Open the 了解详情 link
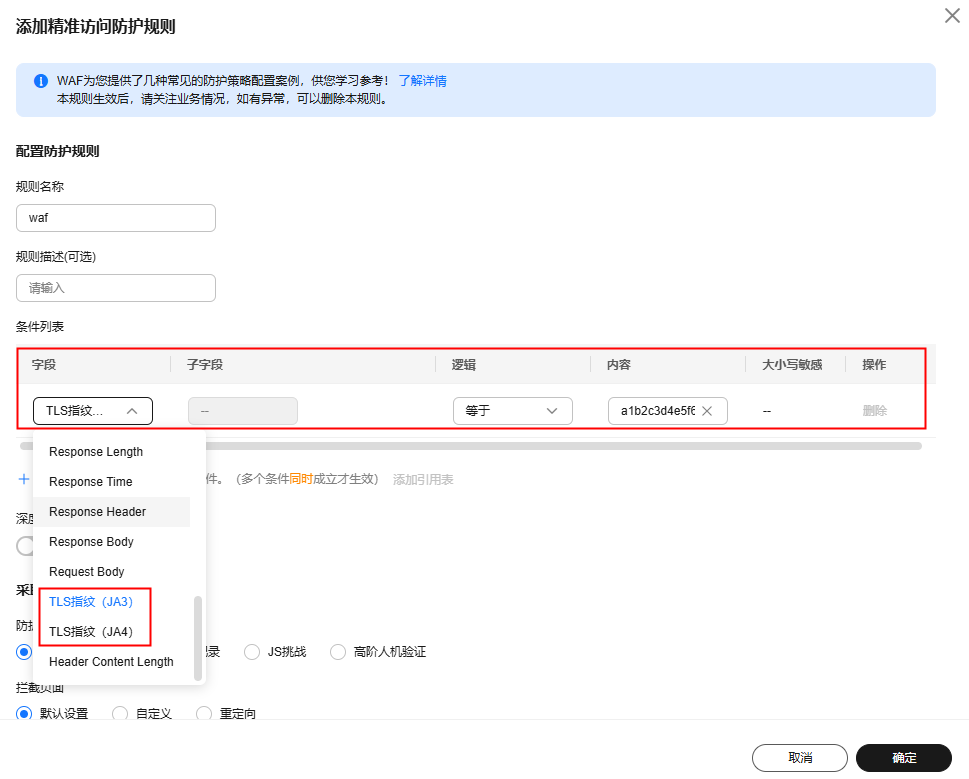 pyautogui.click(x=422, y=81)
